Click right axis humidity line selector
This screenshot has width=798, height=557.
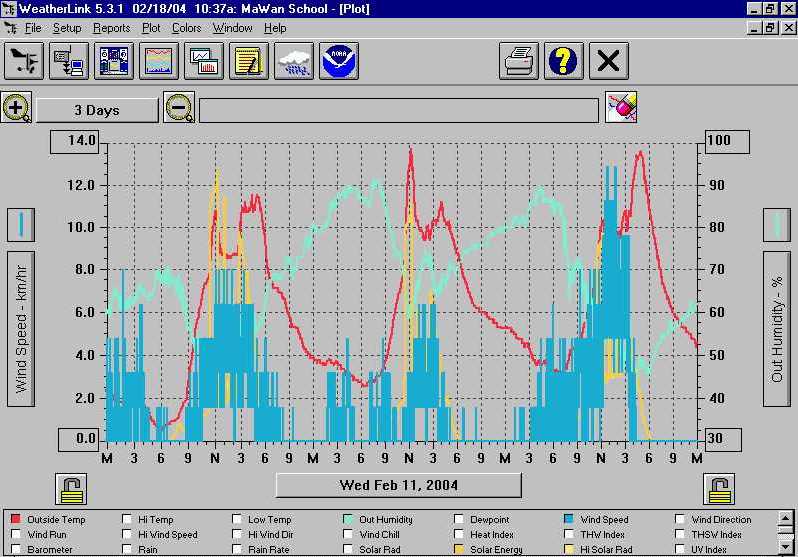(x=777, y=225)
